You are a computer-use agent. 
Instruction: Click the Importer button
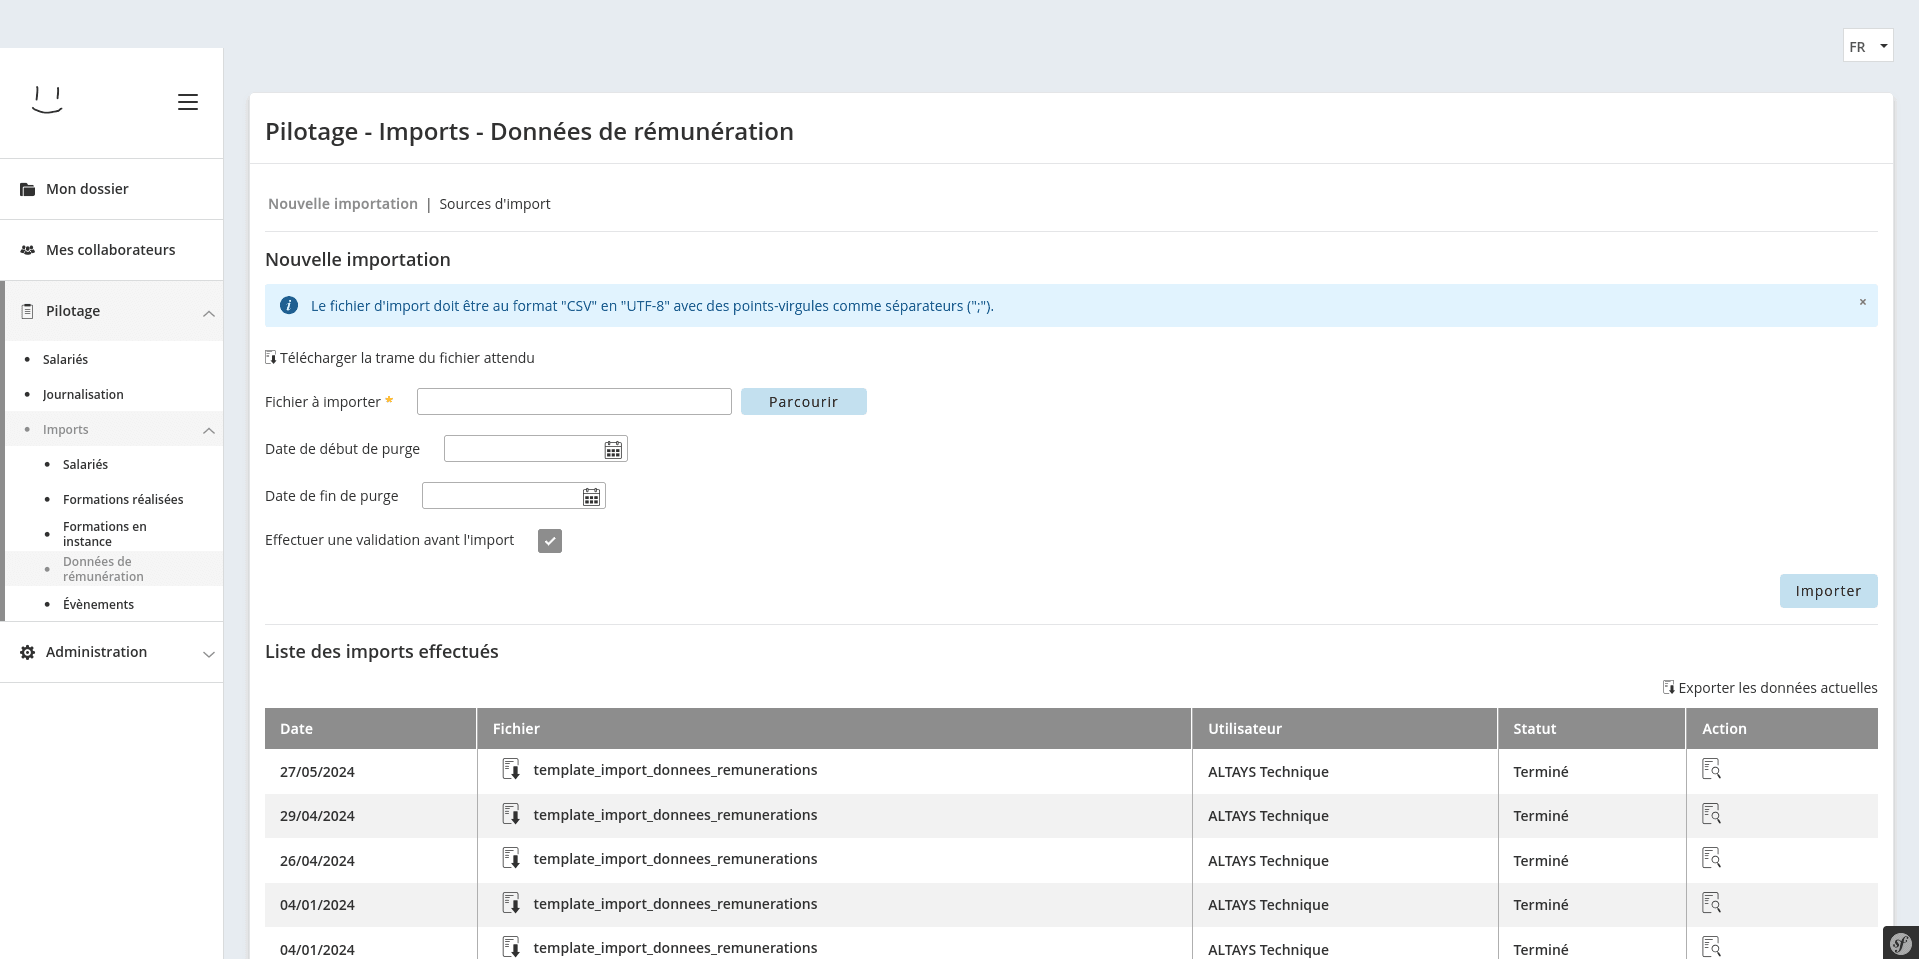(1827, 591)
